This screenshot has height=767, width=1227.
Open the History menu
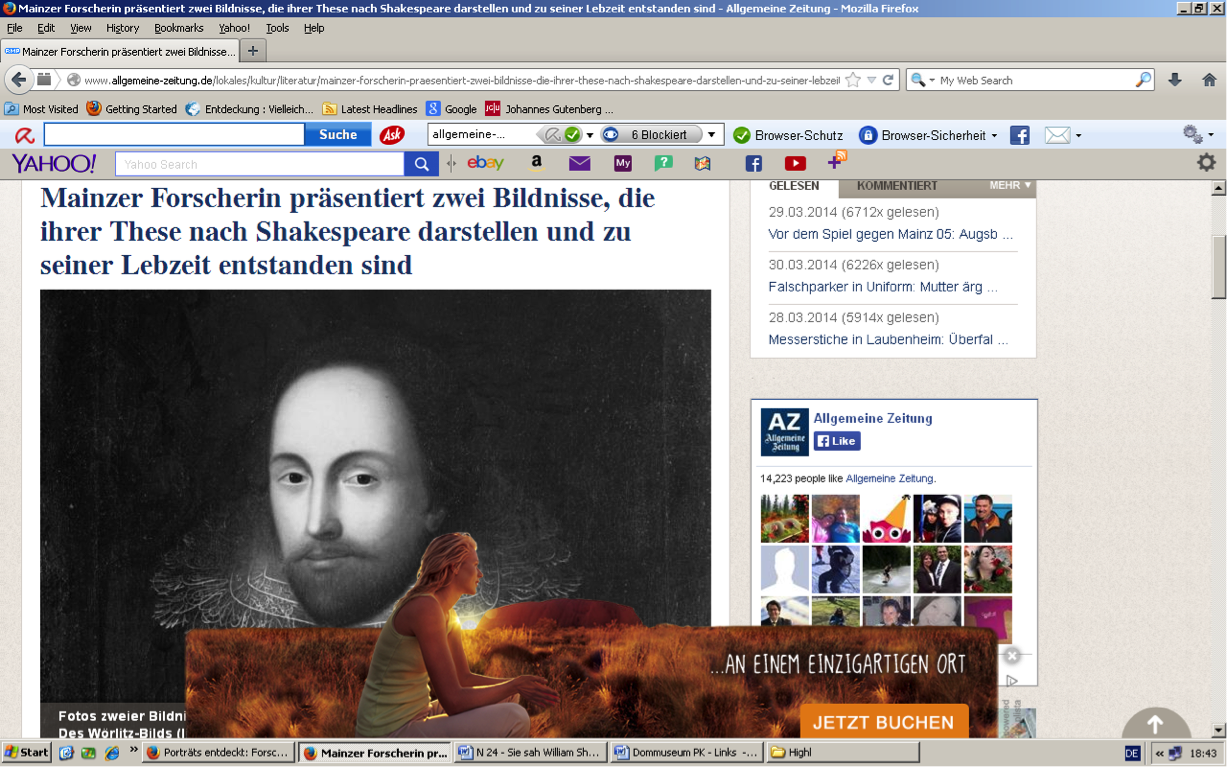(x=122, y=28)
